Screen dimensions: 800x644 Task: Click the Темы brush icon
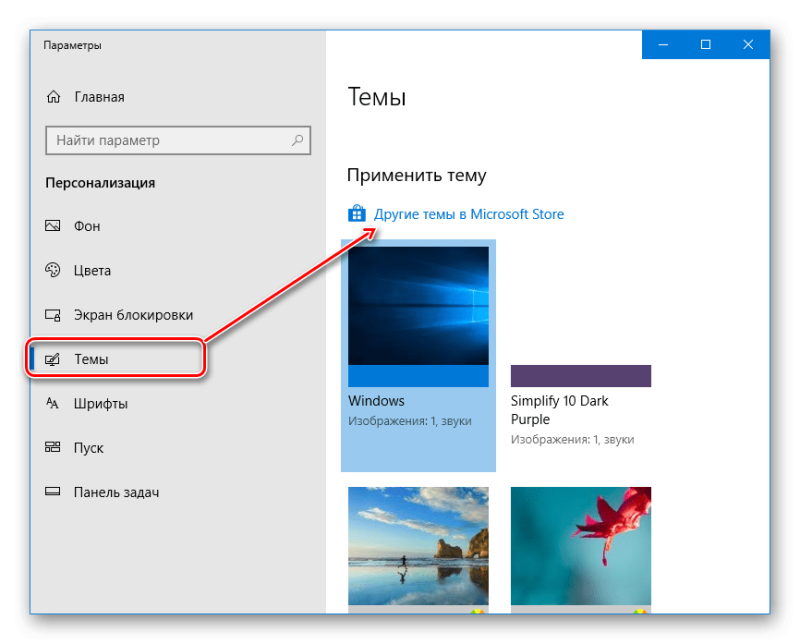coord(53,359)
